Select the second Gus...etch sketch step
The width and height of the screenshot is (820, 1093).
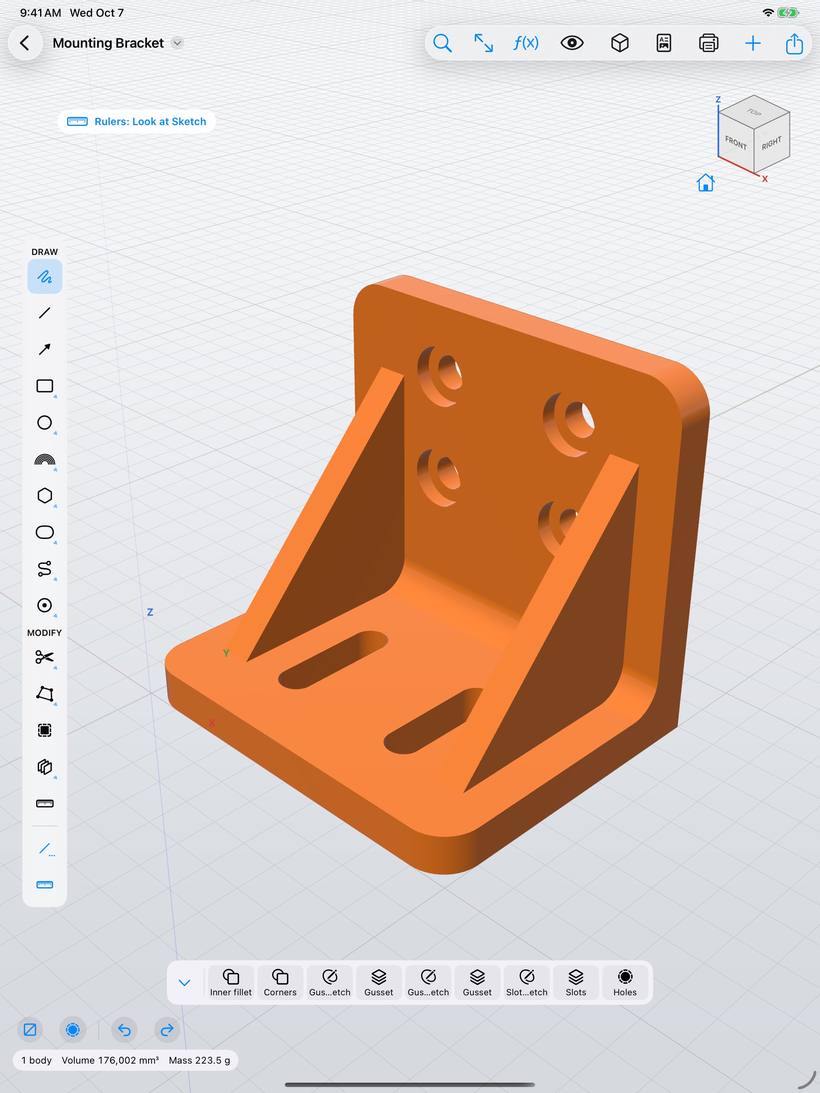(x=428, y=983)
